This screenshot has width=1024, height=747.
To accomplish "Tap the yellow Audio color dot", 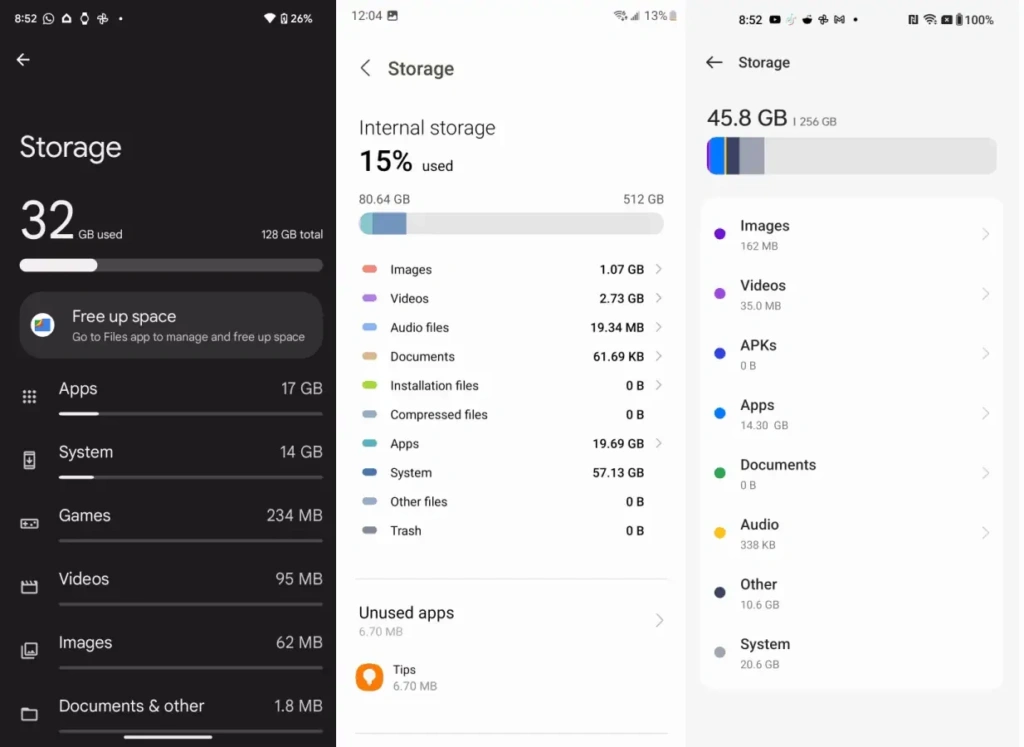I will (720, 533).
